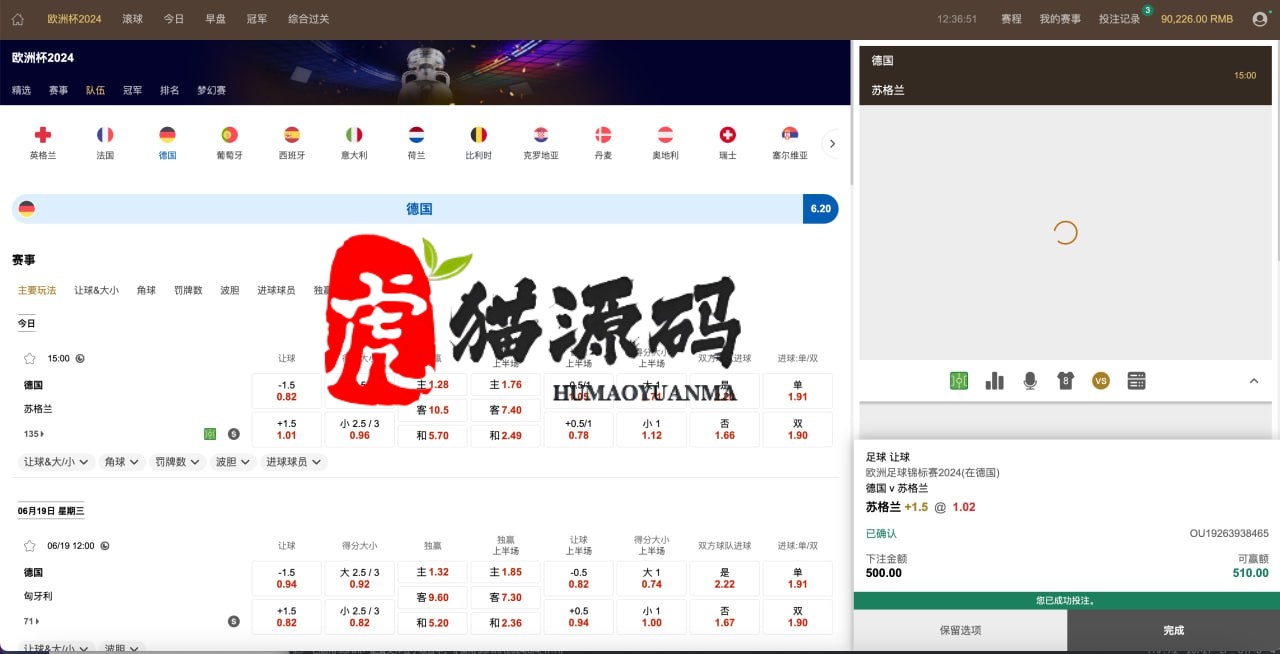Select the 主要玩法 market tab
The width and height of the screenshot is (1280, 654).
coord(37,290)
